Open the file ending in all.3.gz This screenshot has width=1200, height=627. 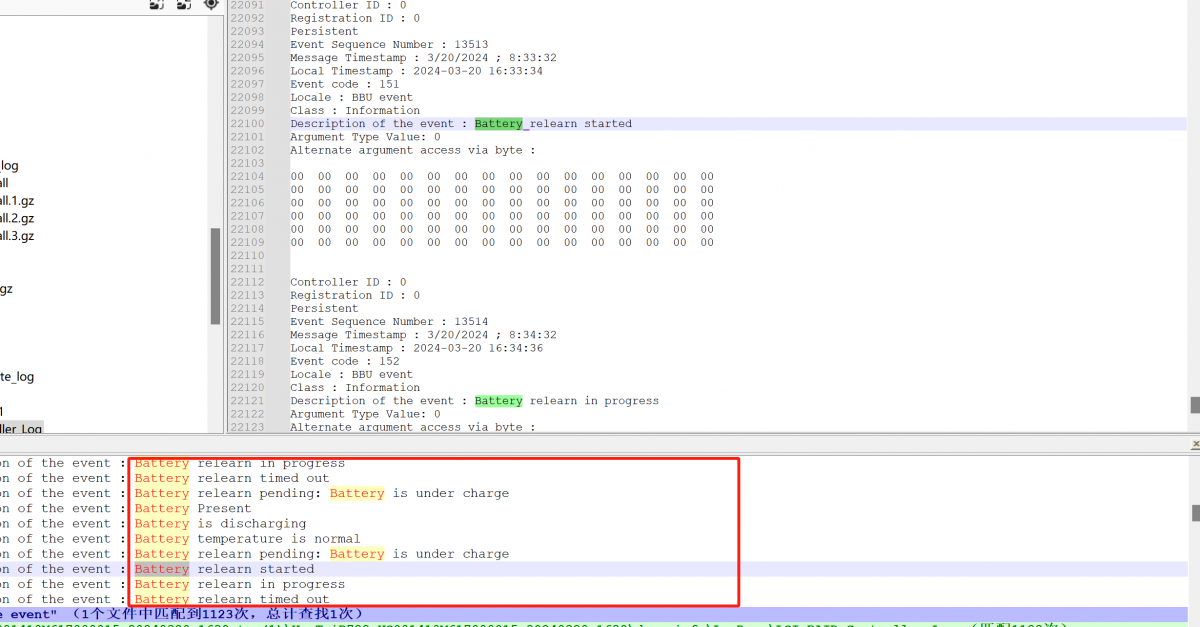point(17,236)
